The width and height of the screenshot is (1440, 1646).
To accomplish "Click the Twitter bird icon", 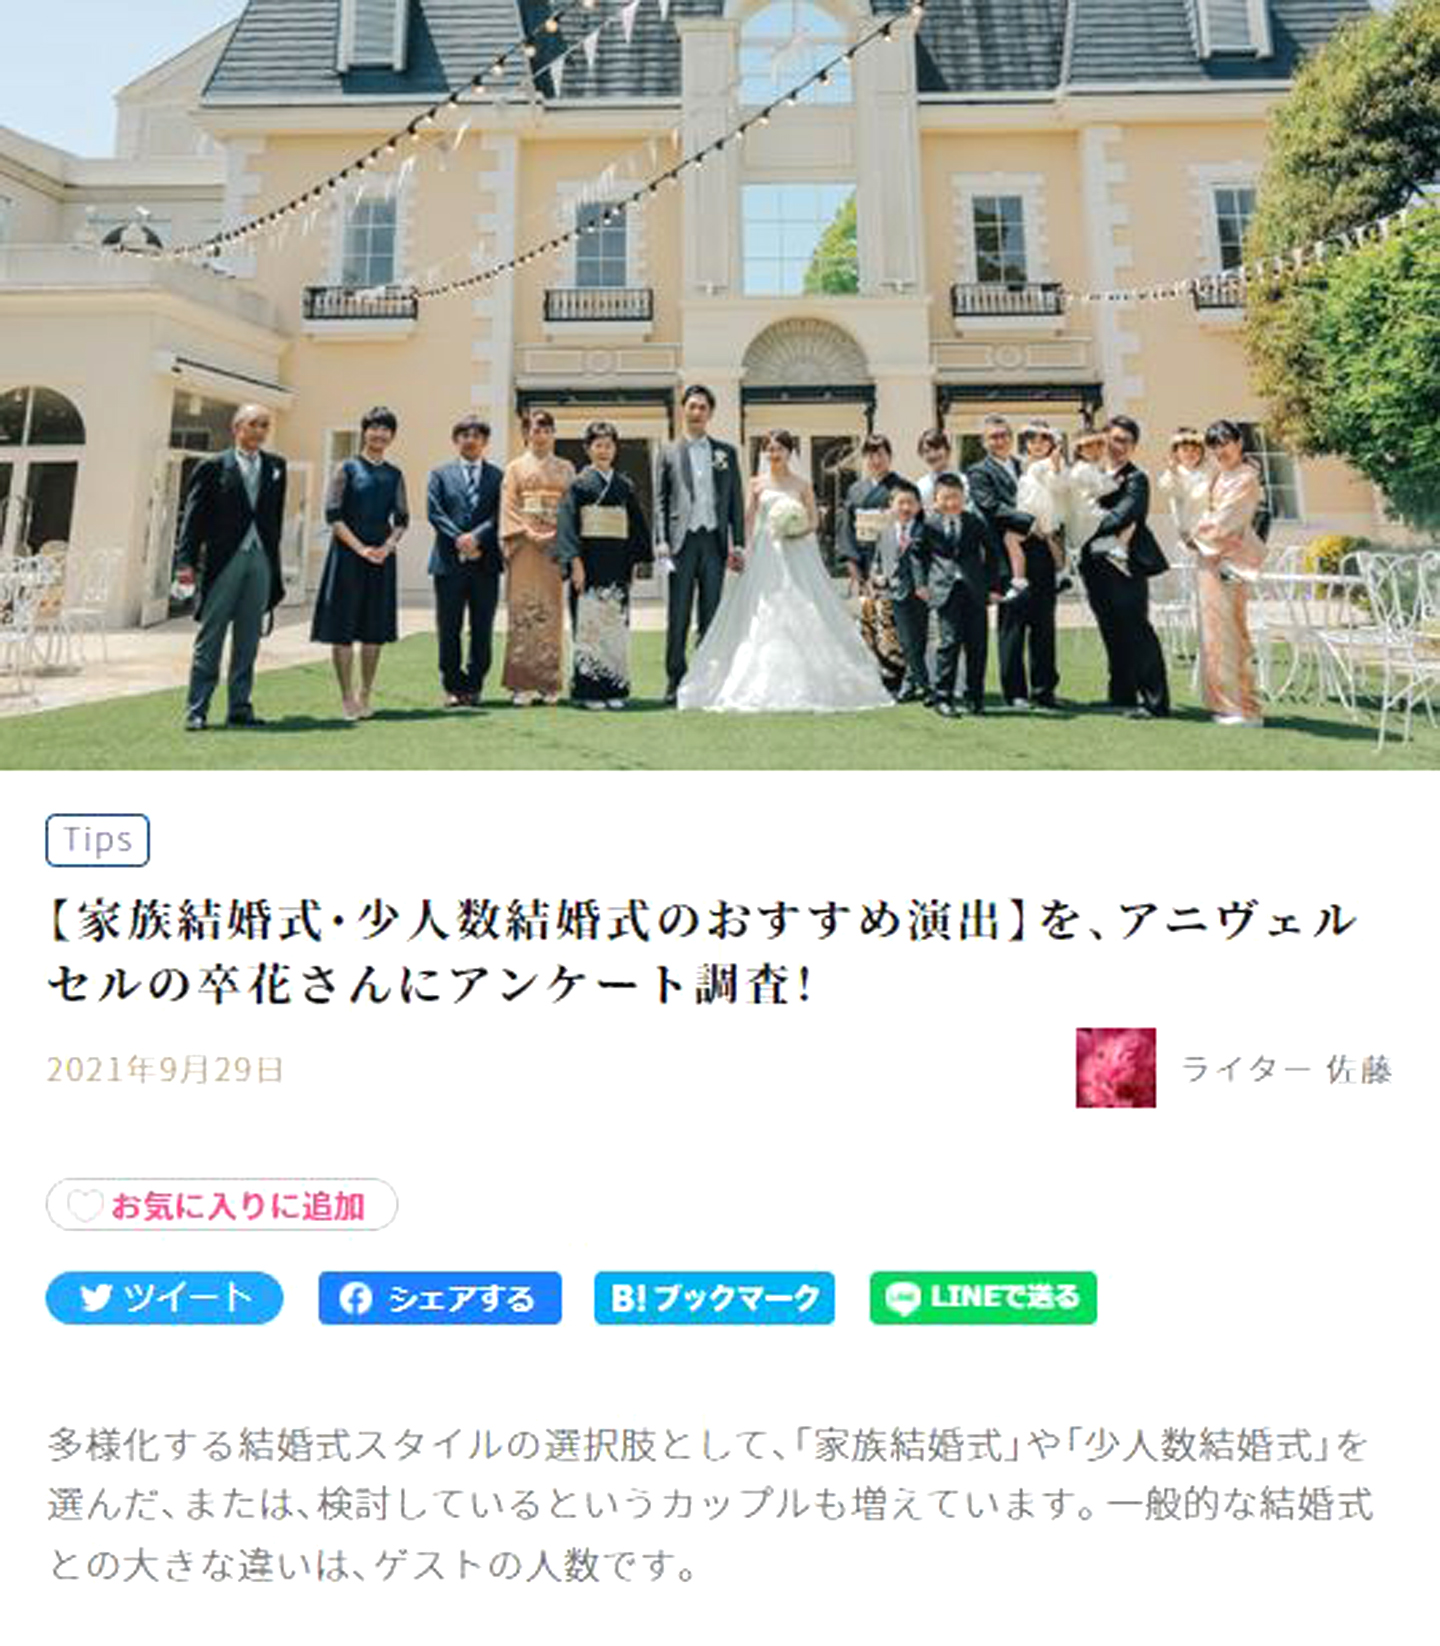I will (96, 1298).
